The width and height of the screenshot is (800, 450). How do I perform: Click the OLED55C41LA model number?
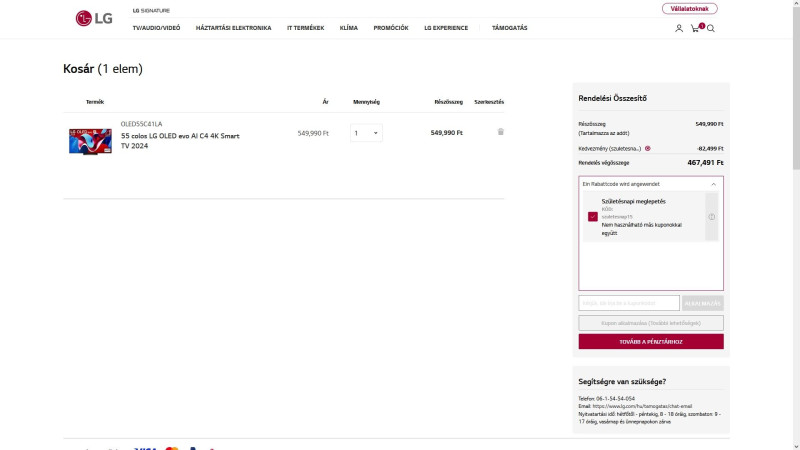[x=141, y=124]
